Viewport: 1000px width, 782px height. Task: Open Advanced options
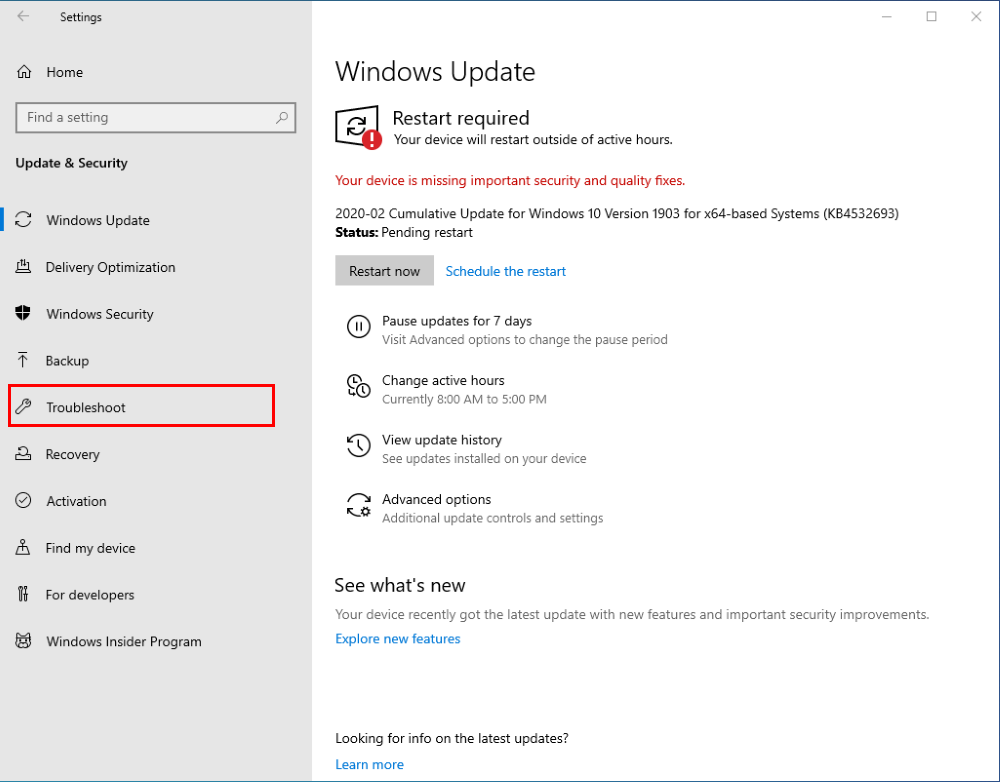click(436, 499)
